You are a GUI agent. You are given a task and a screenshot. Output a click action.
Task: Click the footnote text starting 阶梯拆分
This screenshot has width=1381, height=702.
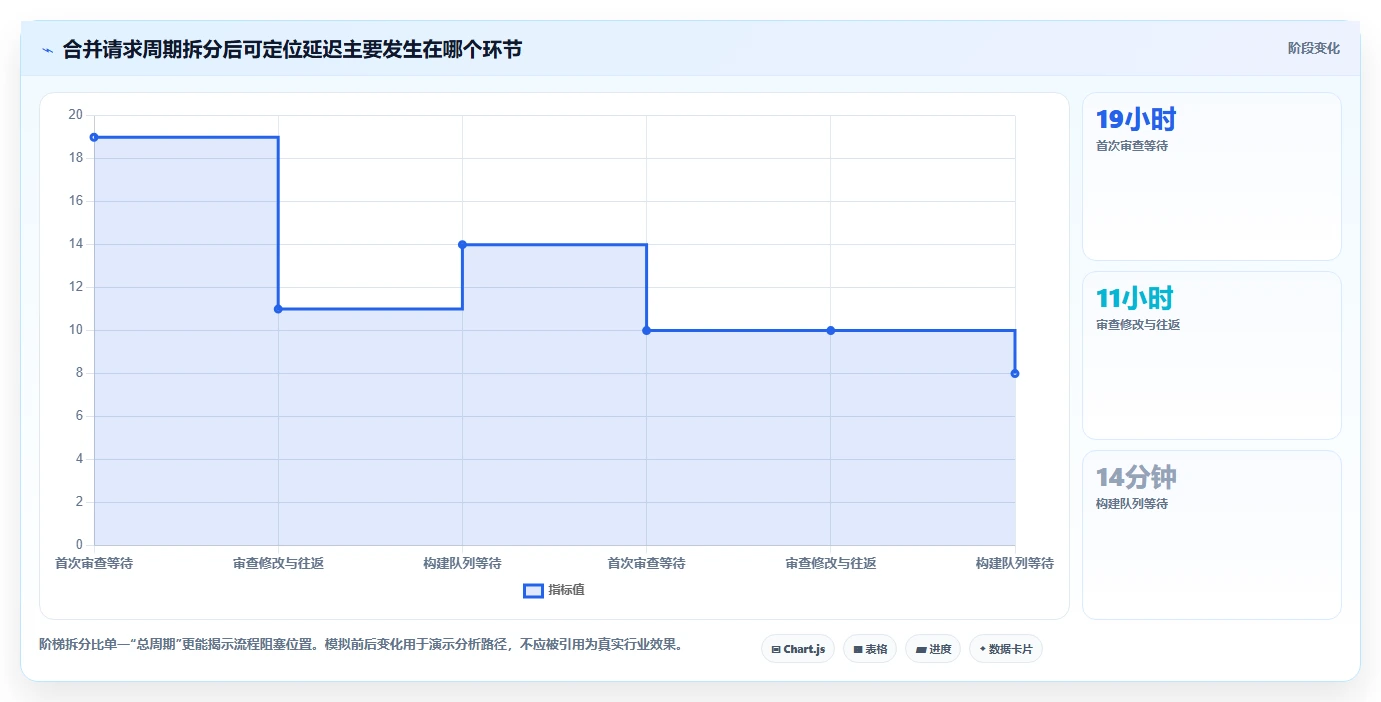tap(360, 645)
